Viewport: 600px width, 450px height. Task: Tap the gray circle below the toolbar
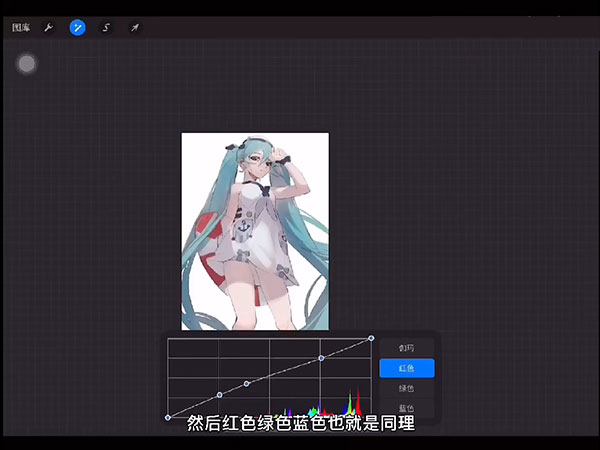27,64
